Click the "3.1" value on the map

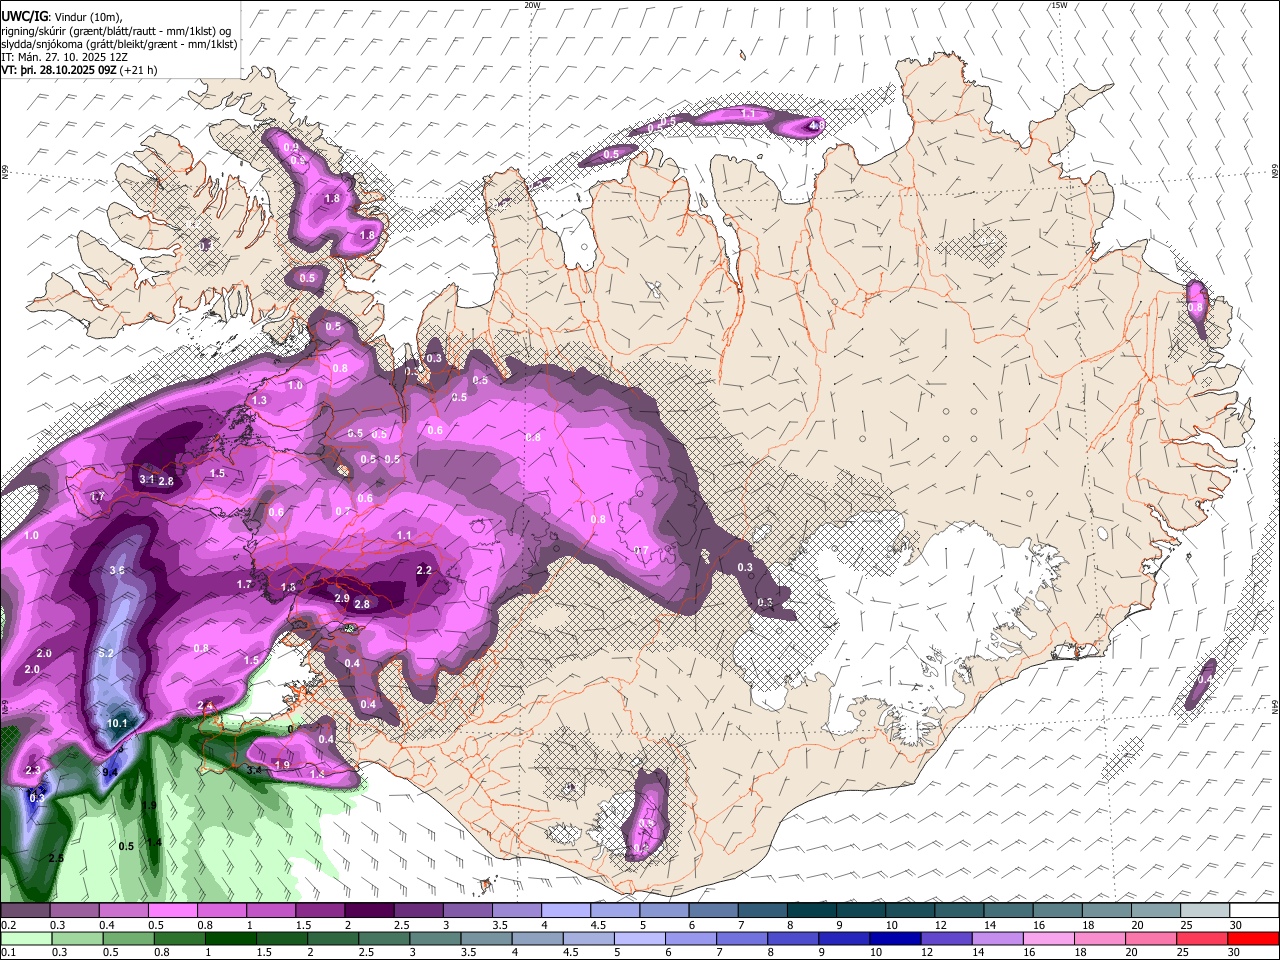(146, 480)
